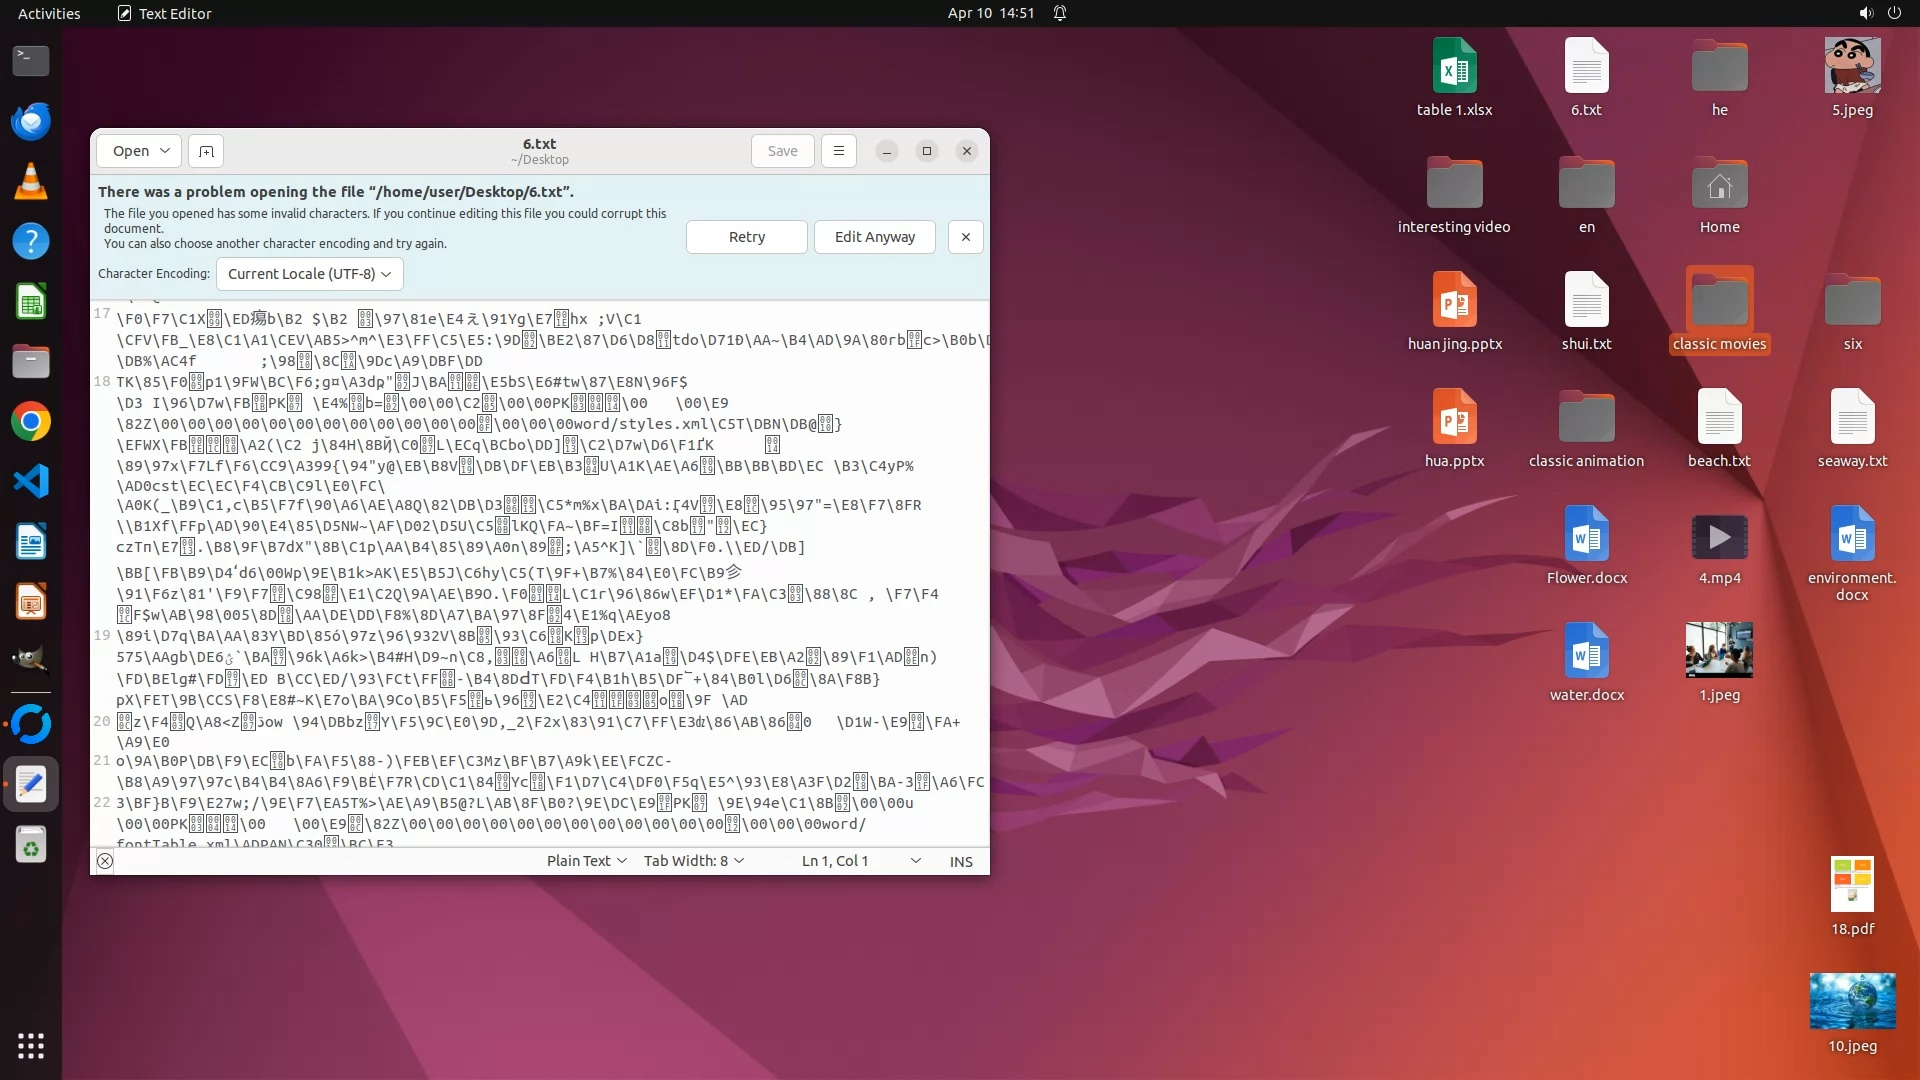1920x1080 pixels.
Task: Launch Google Chrome from the dock
Action: (x=31, y=421)
